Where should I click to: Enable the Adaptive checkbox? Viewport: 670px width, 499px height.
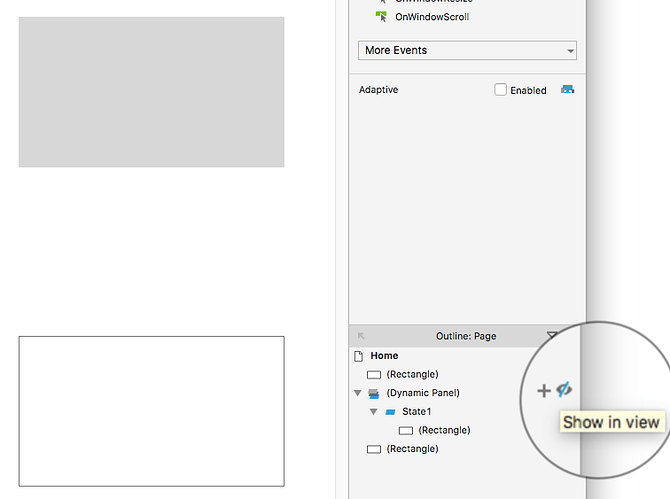coord(501,90)
